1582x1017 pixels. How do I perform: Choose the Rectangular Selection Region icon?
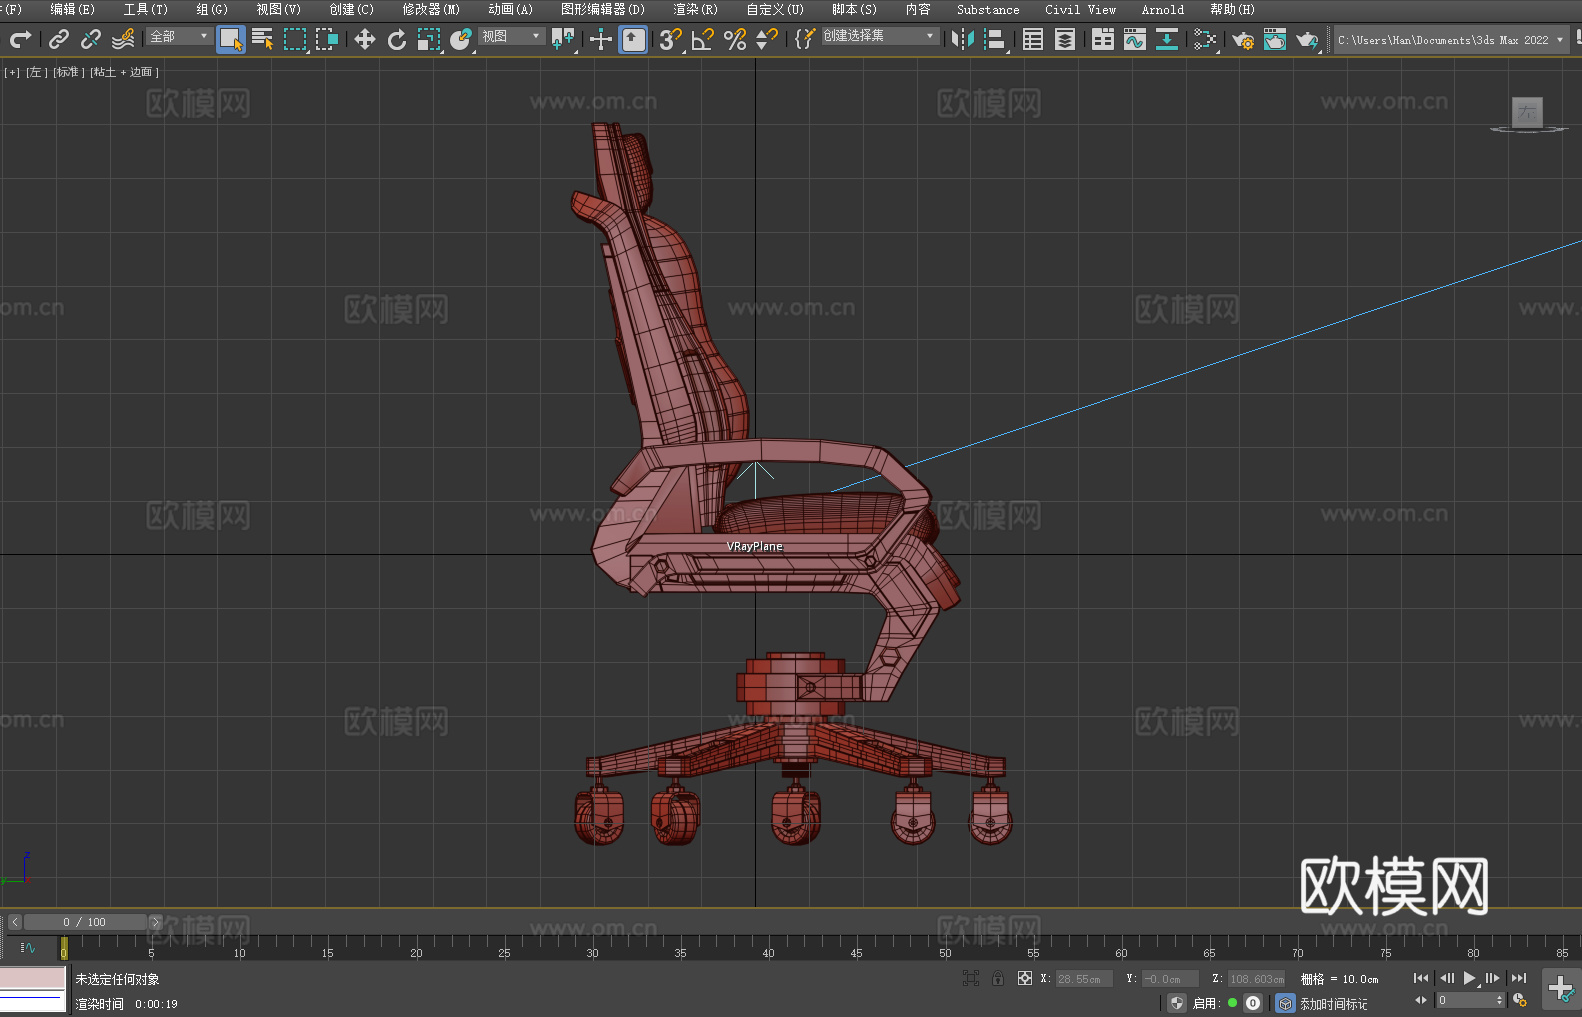point(295,39)
